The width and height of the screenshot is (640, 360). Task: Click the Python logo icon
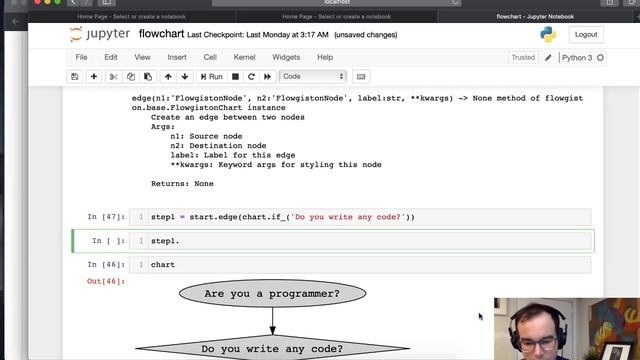[x=548, y=35]
